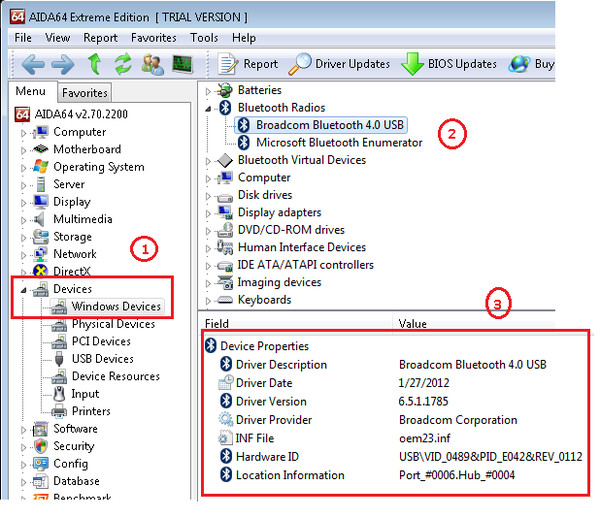
Task: Open the View menu
Action: click(x=57, y=38)
